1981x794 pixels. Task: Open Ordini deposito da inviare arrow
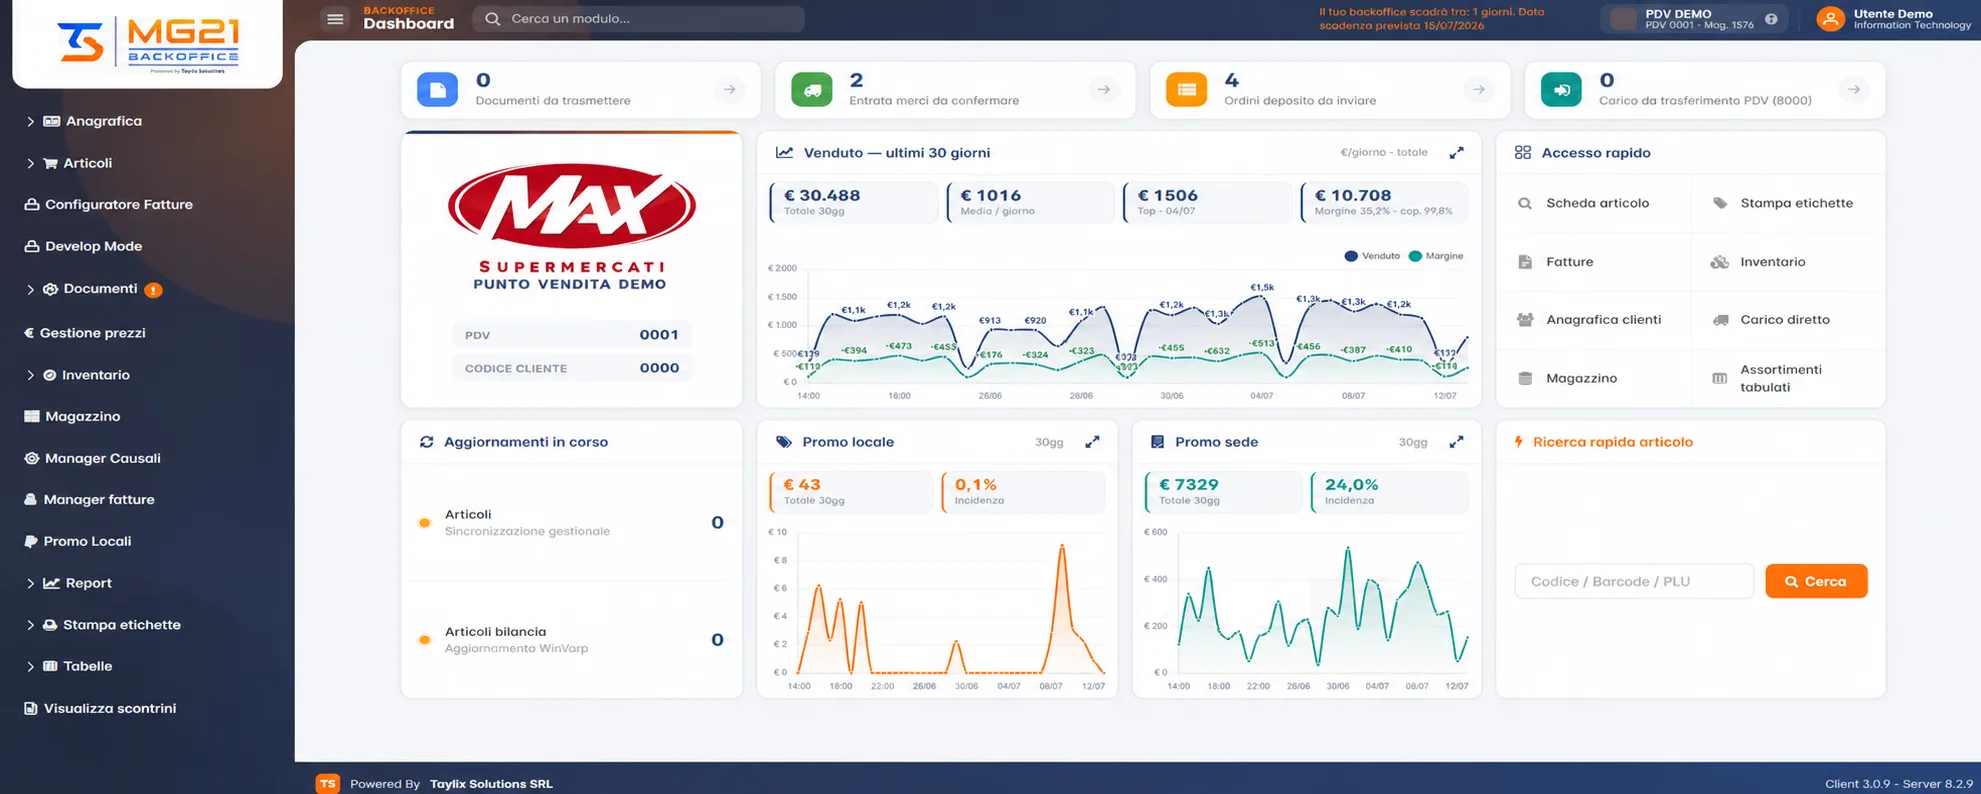click(x=1479, y=90)
